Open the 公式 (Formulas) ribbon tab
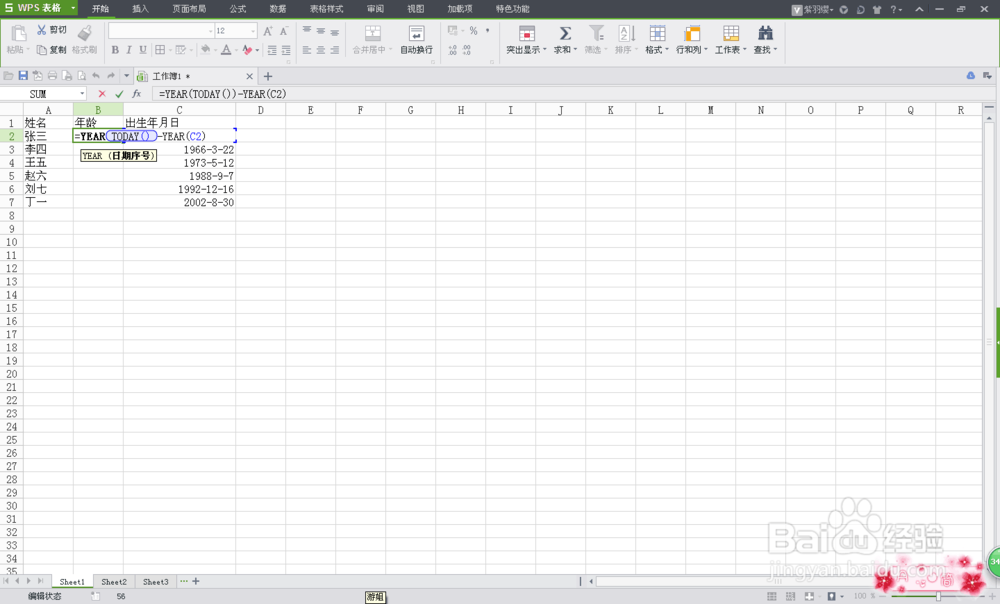The height and width of the screenshot is (604, 1000). (238, 9)
